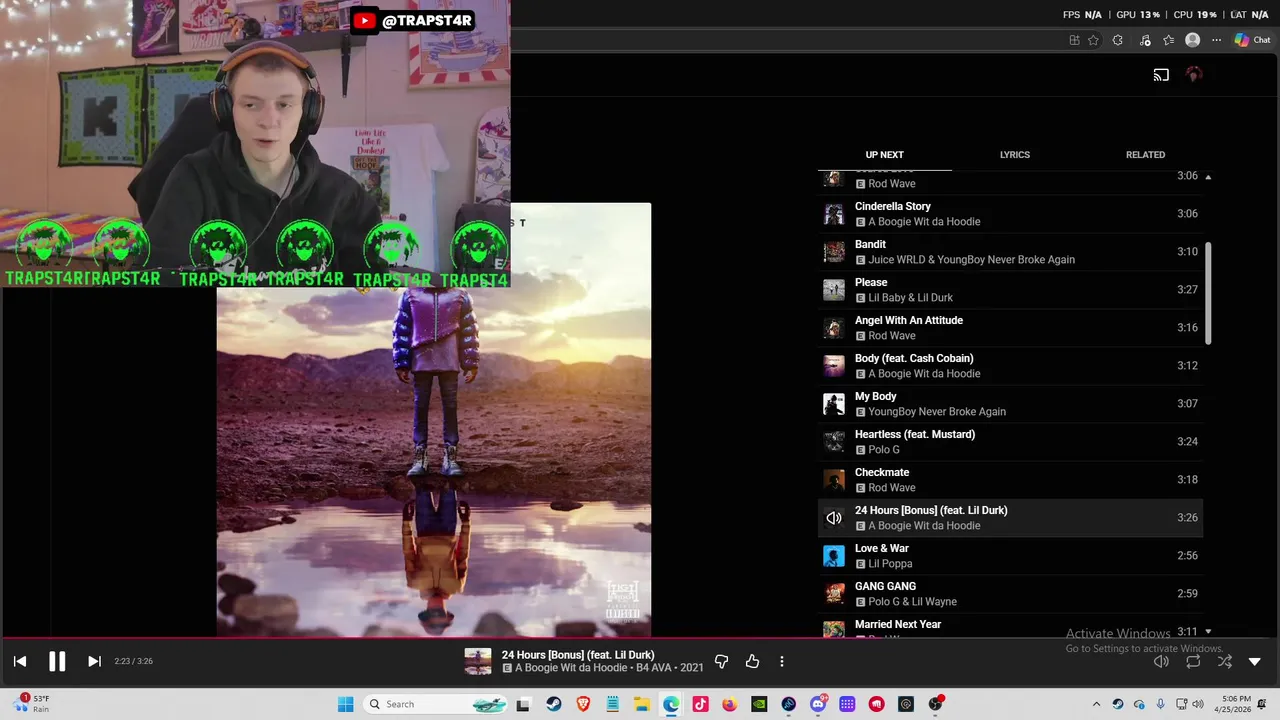1280x720 pixels.
Task: Open browser split screen icon
Action: coord(1074,40)
